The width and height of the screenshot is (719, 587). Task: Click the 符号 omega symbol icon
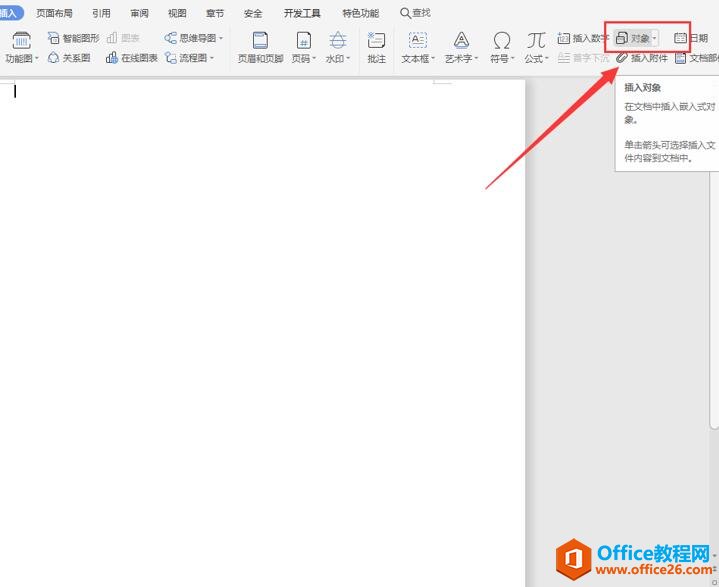(x=502, y=41)
